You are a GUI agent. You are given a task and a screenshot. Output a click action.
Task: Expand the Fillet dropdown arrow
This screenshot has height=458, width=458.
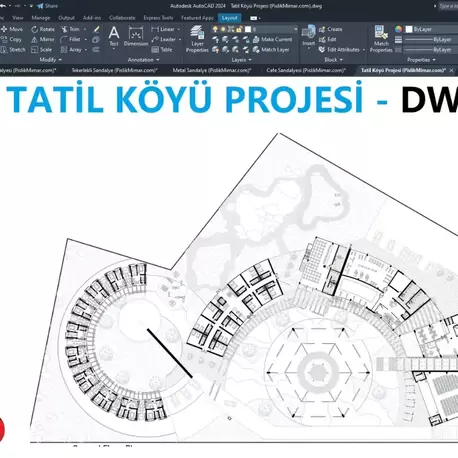(86, 39)
